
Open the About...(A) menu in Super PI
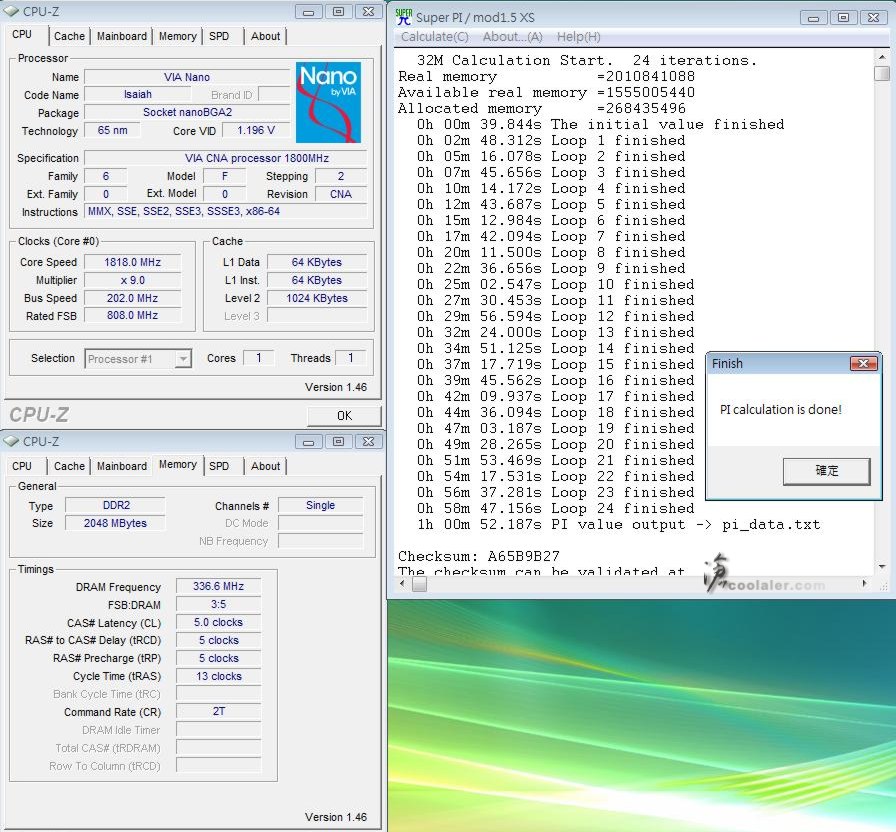pos(512,37)
